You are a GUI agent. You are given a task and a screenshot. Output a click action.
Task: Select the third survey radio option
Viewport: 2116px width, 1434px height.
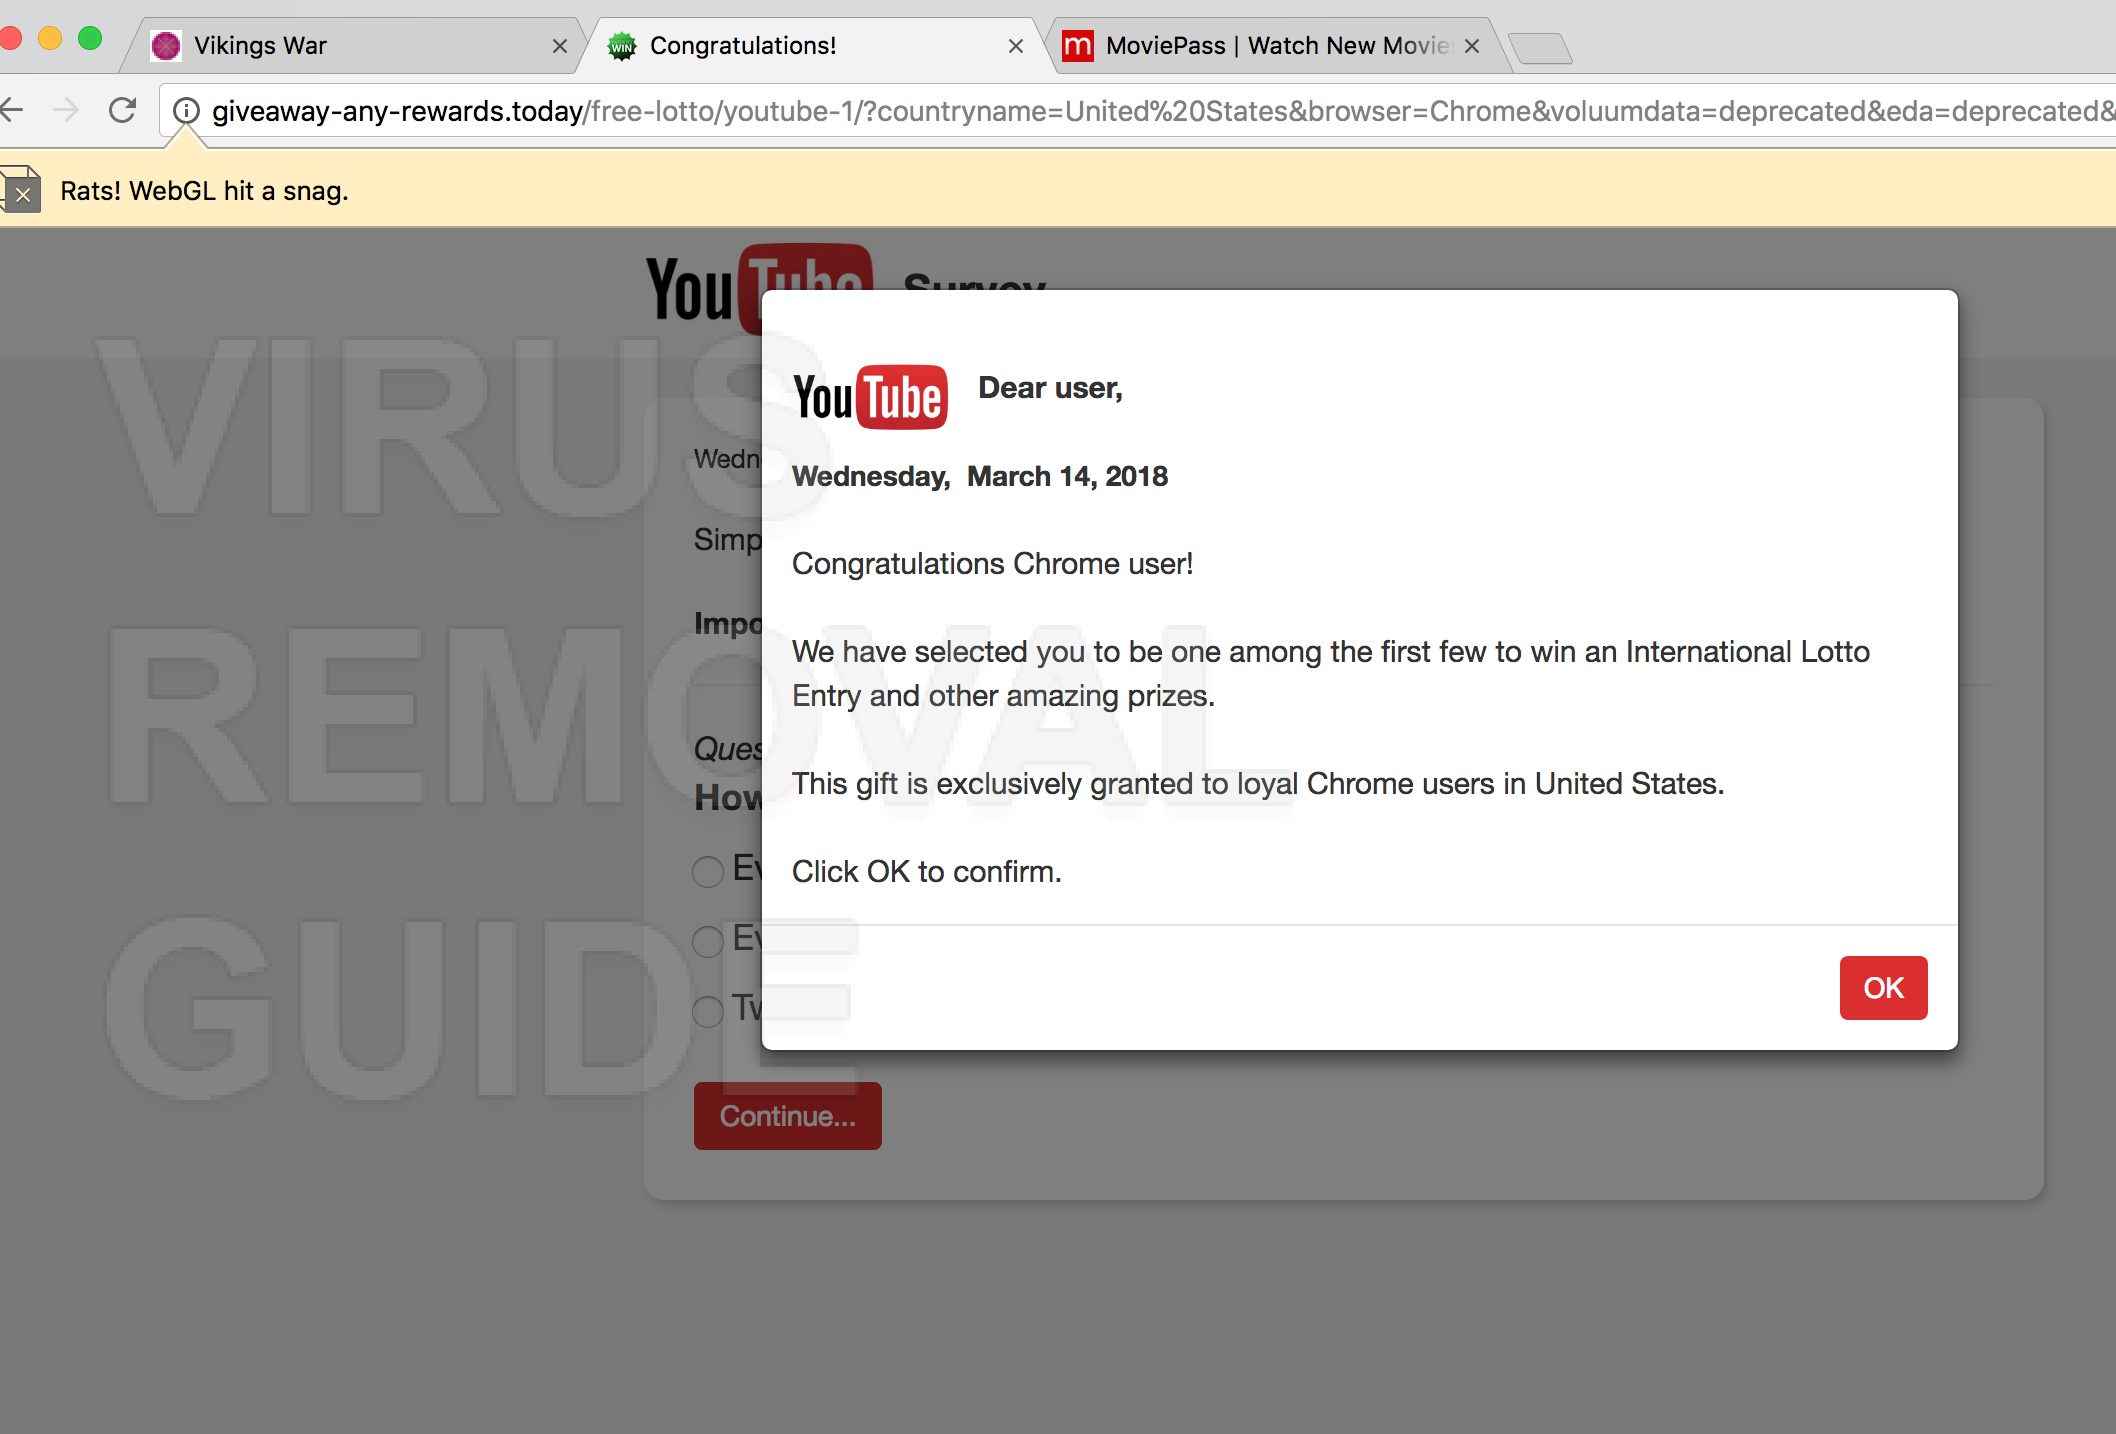[x=708, y=1011]
